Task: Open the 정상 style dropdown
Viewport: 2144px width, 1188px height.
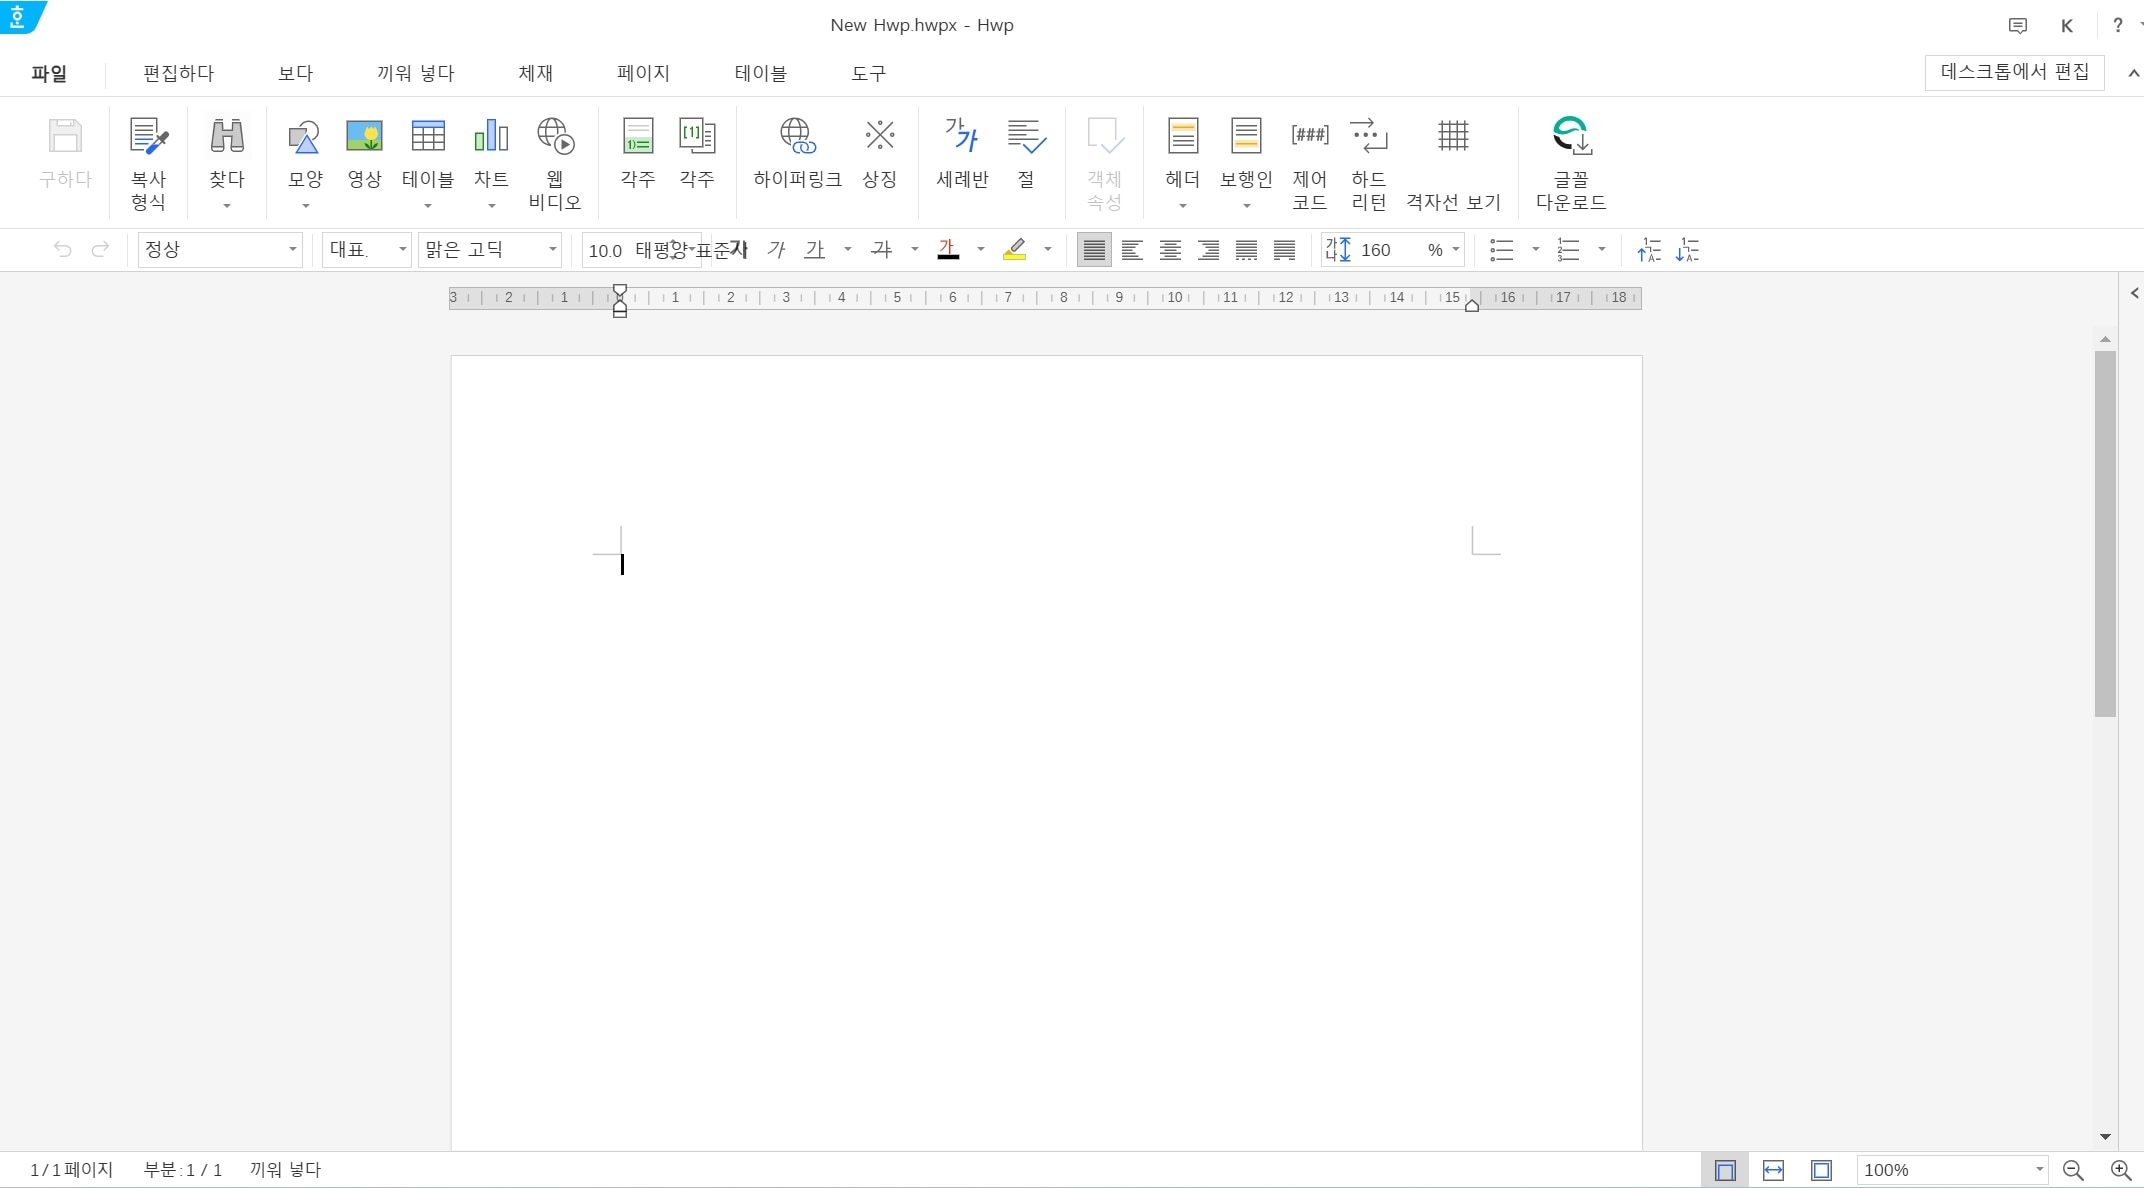Action: coord(220,250)
